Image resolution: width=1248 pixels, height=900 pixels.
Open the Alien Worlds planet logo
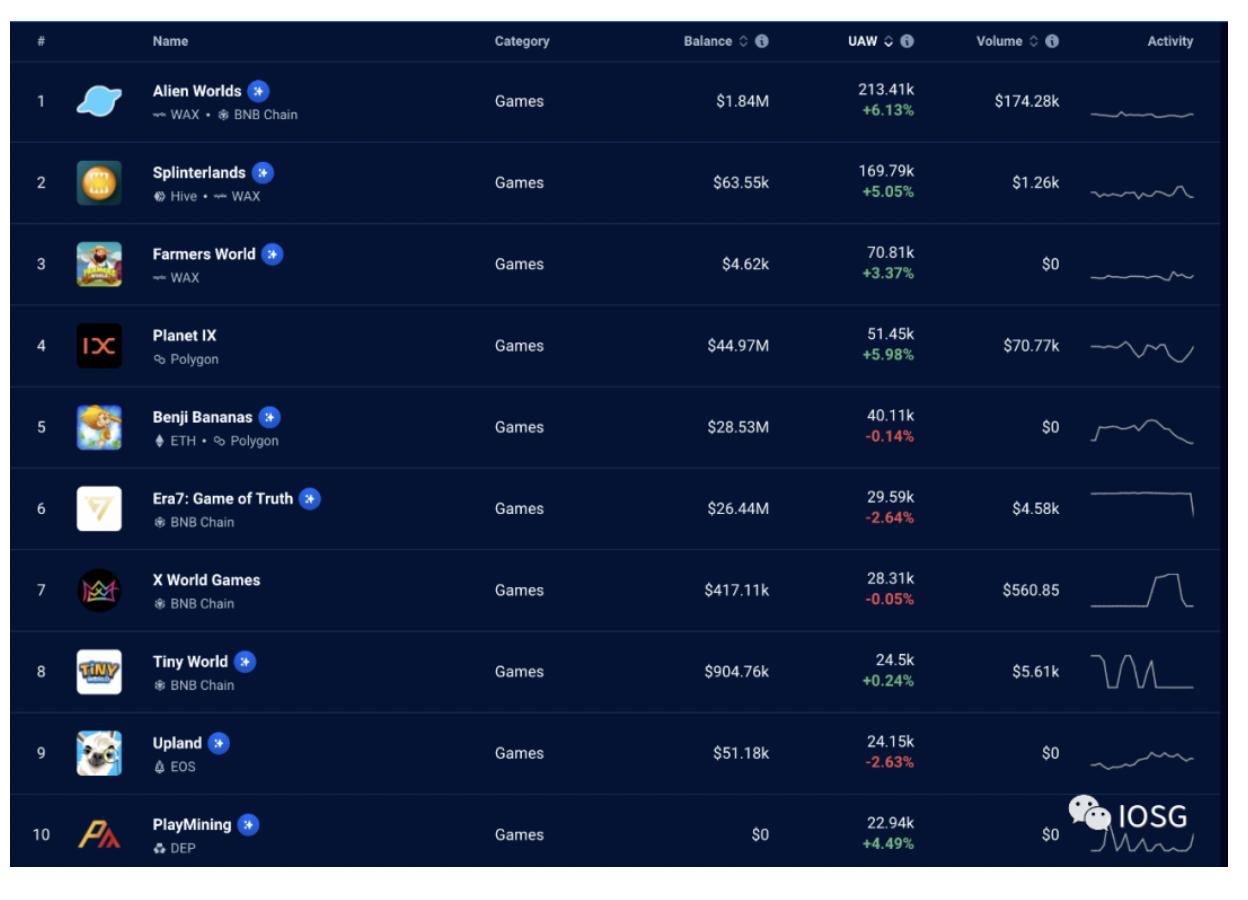[99, 101]
